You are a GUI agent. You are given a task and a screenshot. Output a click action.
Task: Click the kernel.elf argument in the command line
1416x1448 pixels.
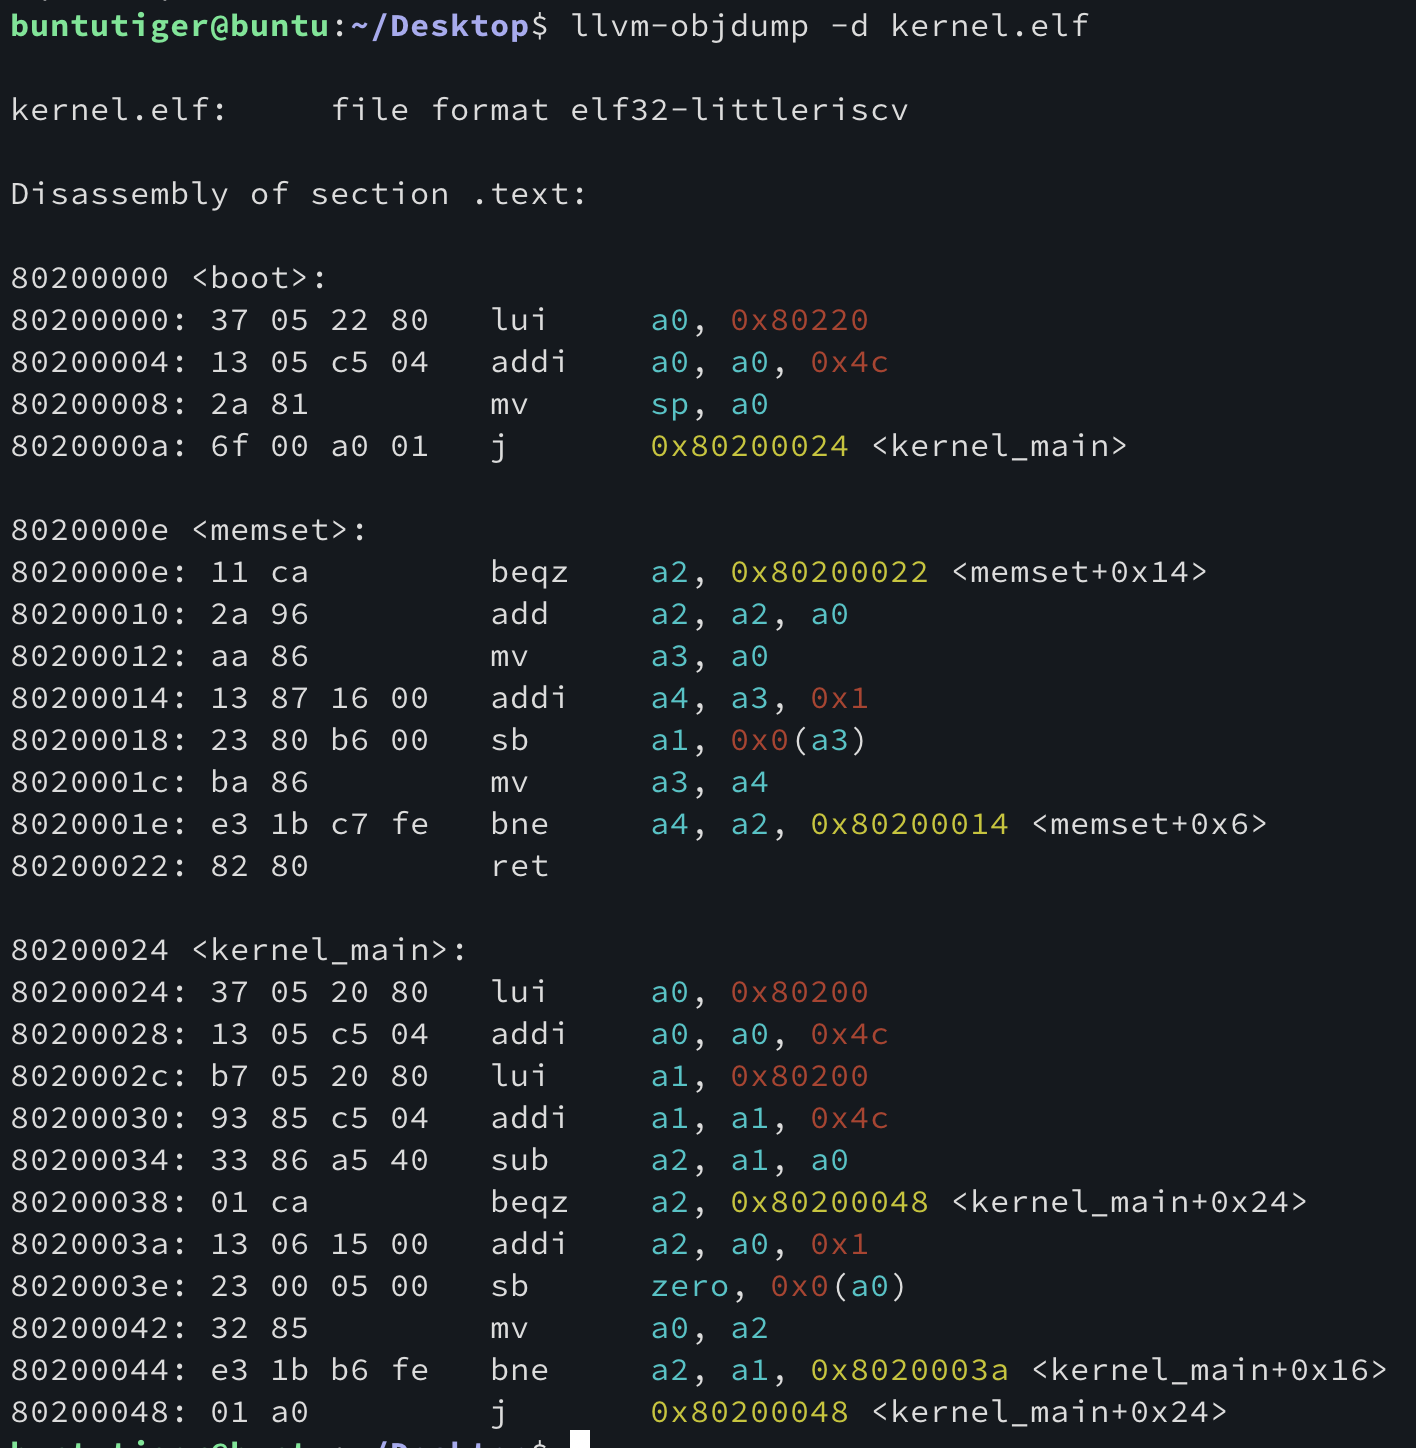988,25
